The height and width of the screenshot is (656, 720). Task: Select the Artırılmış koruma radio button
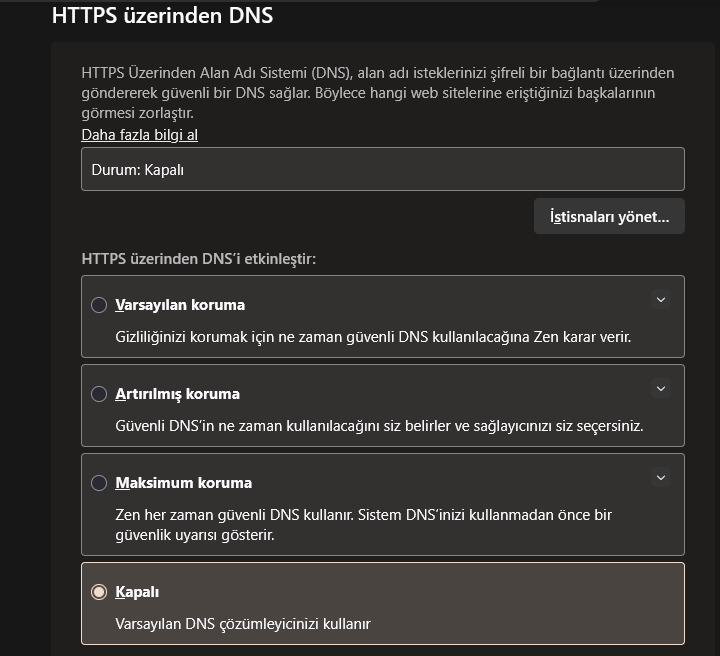(x=99, y=394)
